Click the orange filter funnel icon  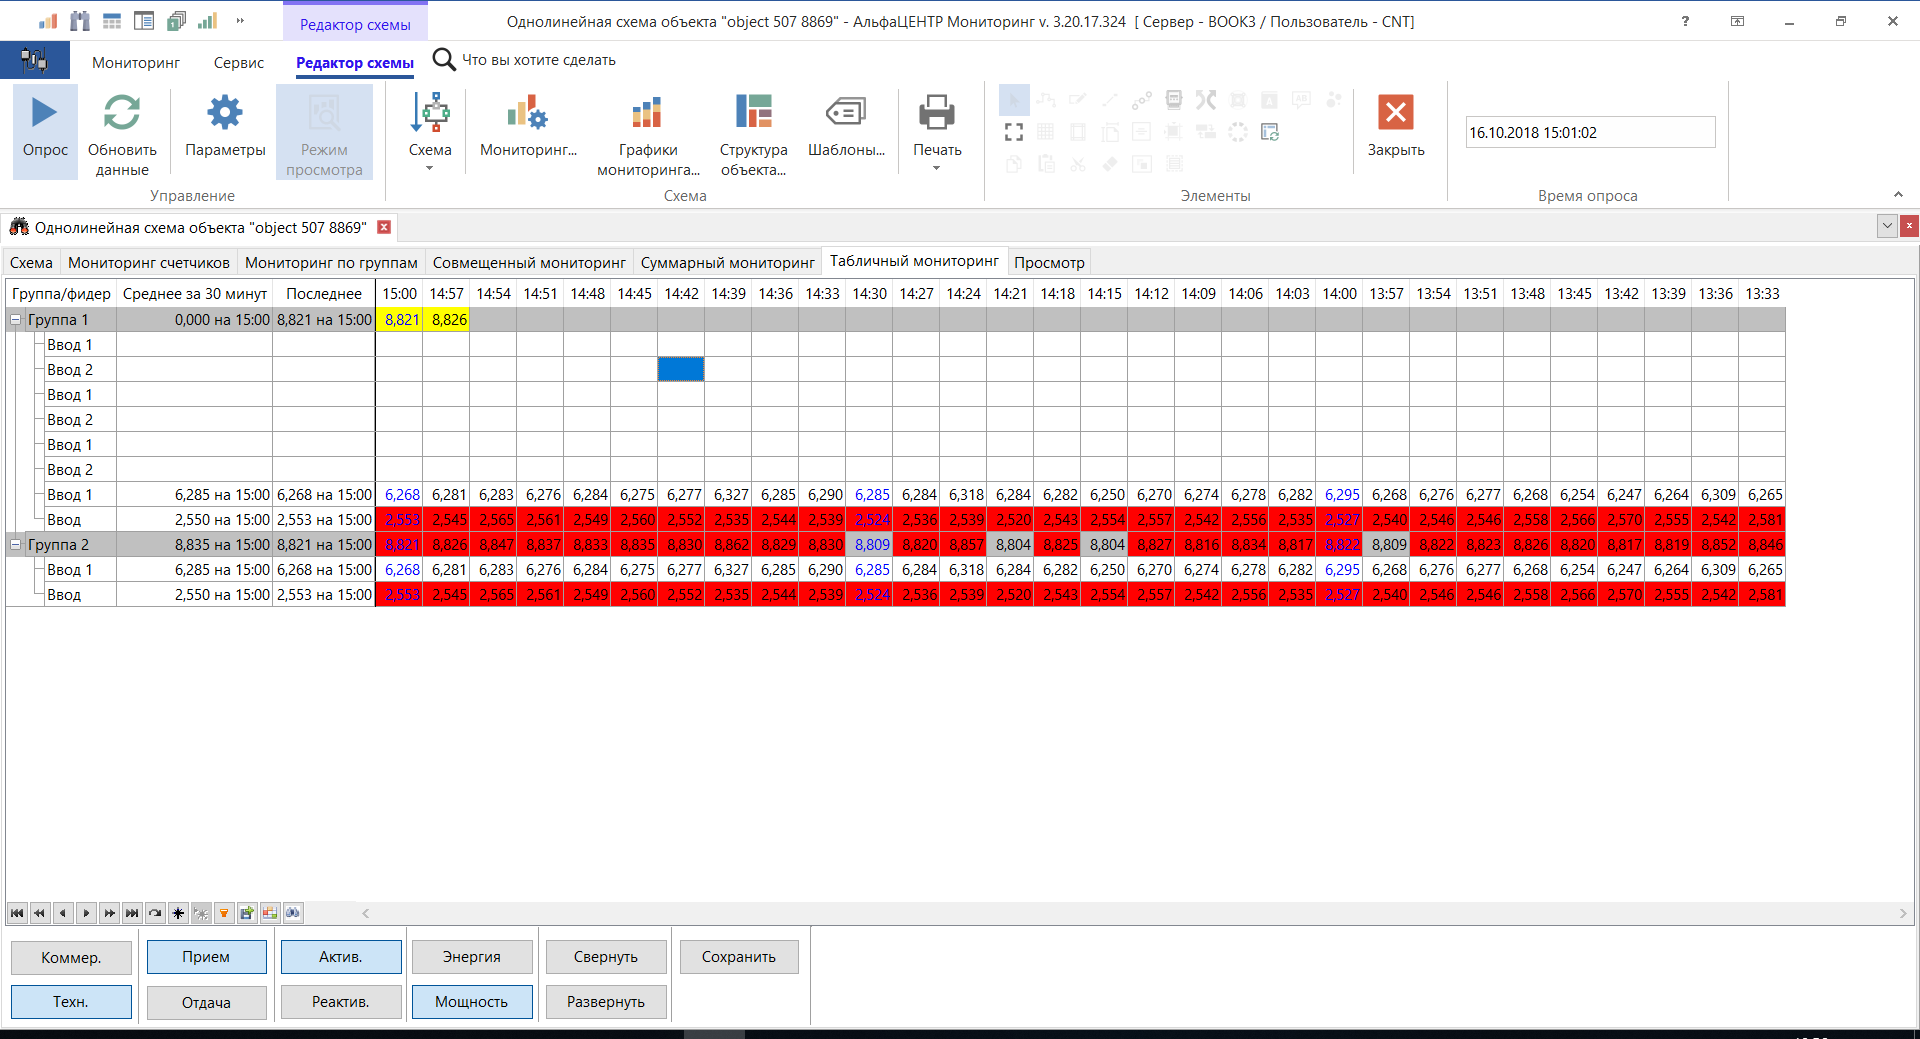click(x=223, y=912)
